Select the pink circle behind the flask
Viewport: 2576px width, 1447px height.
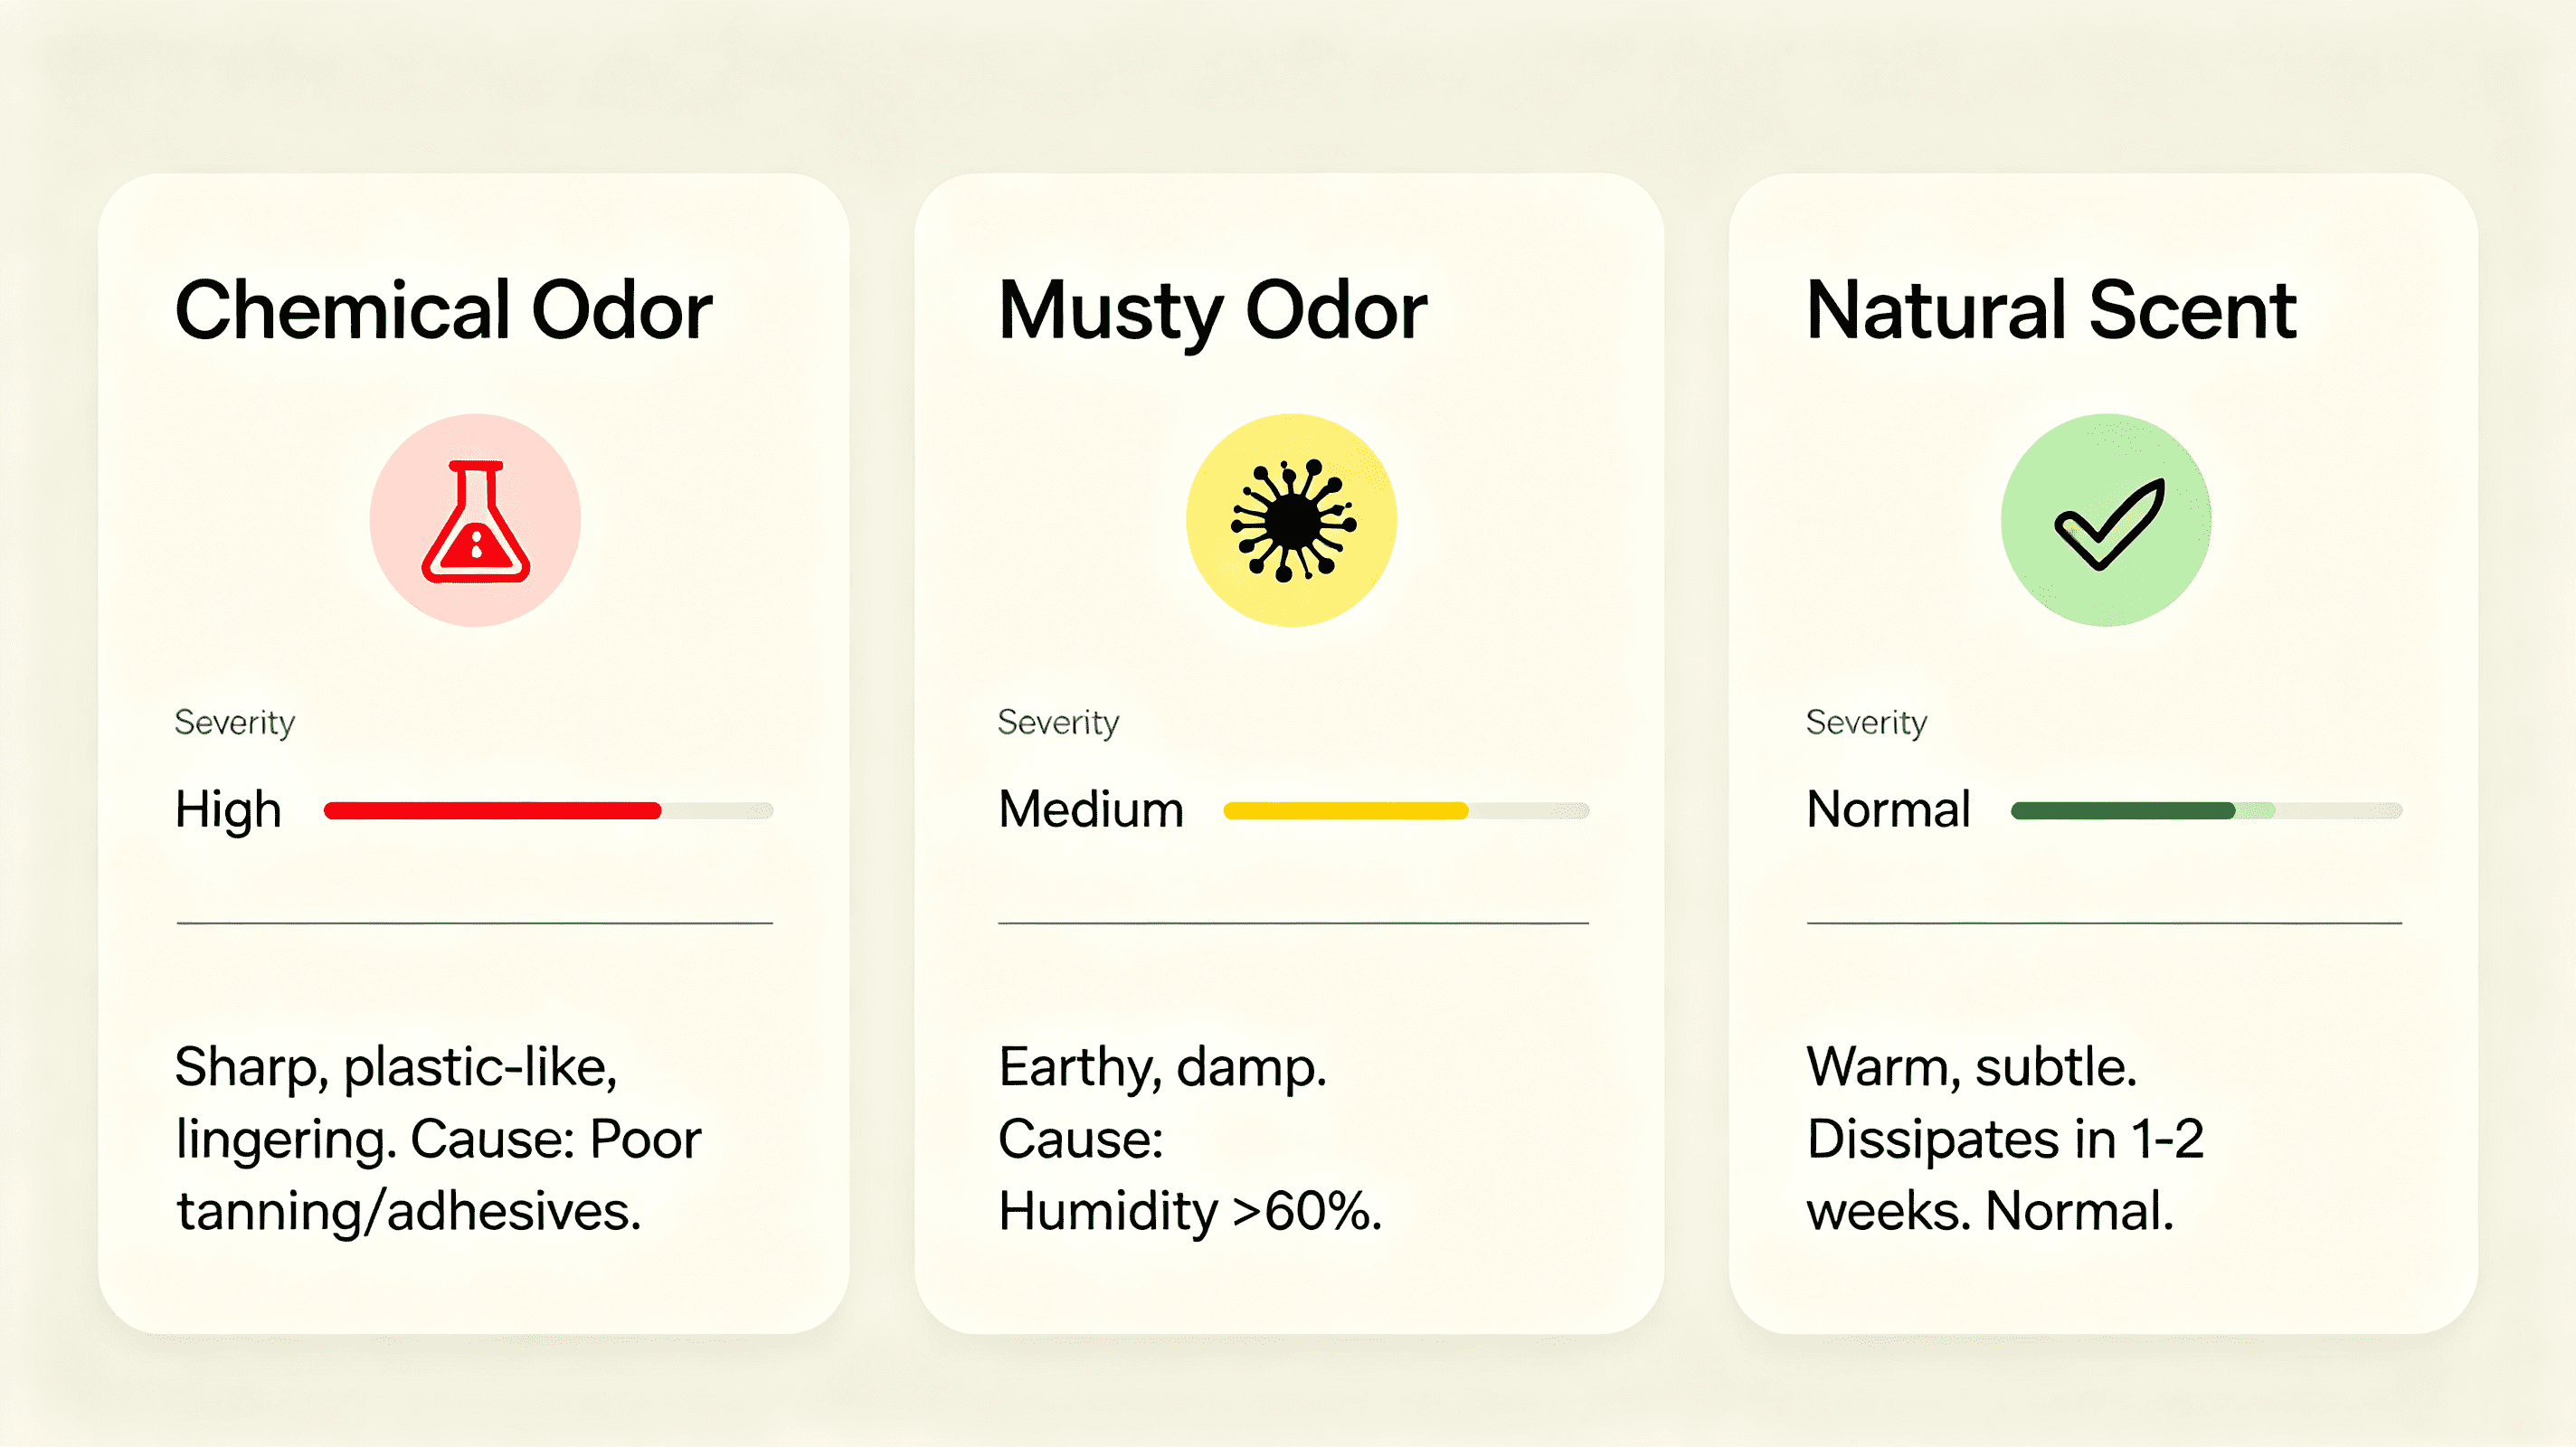[x=476, y=520]
